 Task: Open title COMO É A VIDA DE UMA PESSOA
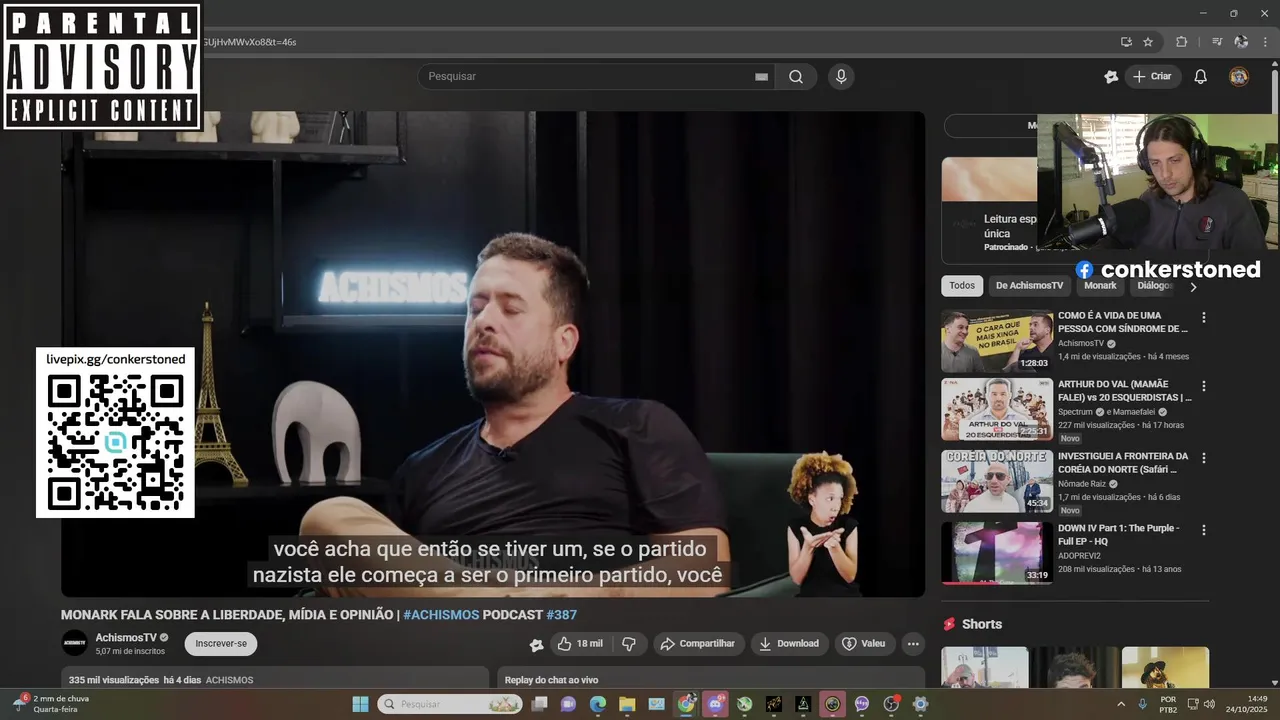click(1123, 322)
